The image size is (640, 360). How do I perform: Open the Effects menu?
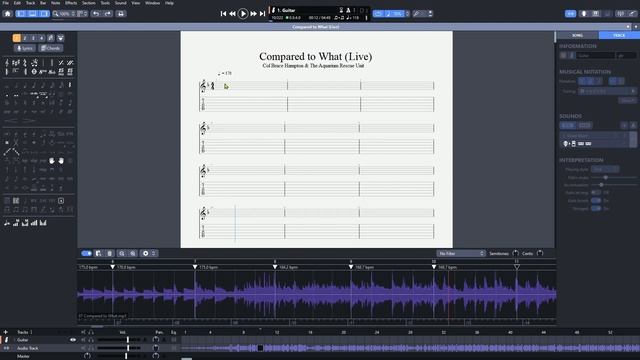click(71, 3)
